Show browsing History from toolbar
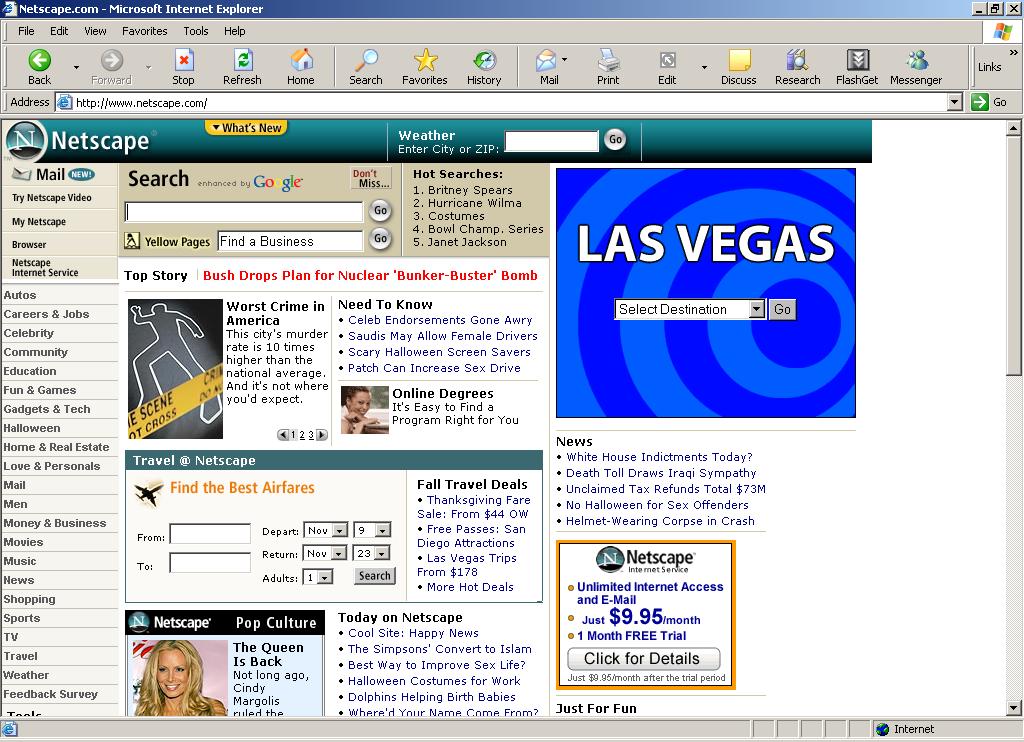Image resolution: width=1024 pixels, height=742 pixels. tap(484, 67)
